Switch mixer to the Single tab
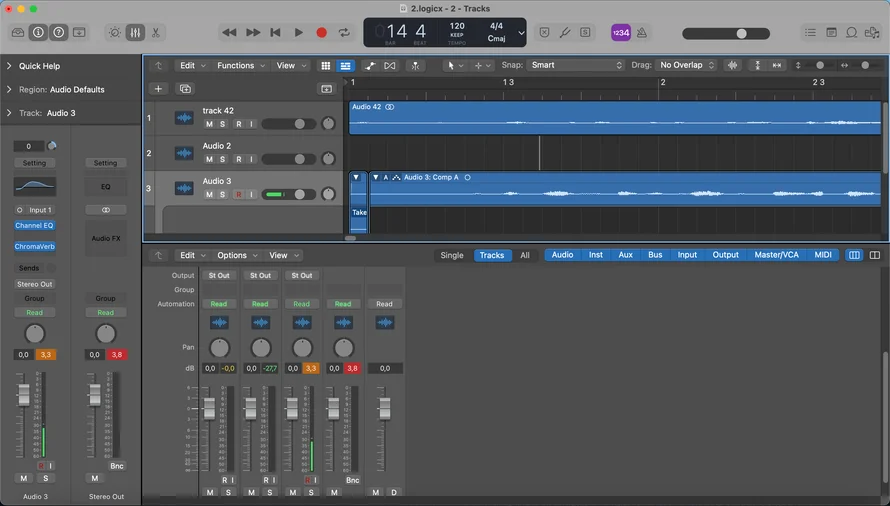890x506 pixels. pos(452,255)
